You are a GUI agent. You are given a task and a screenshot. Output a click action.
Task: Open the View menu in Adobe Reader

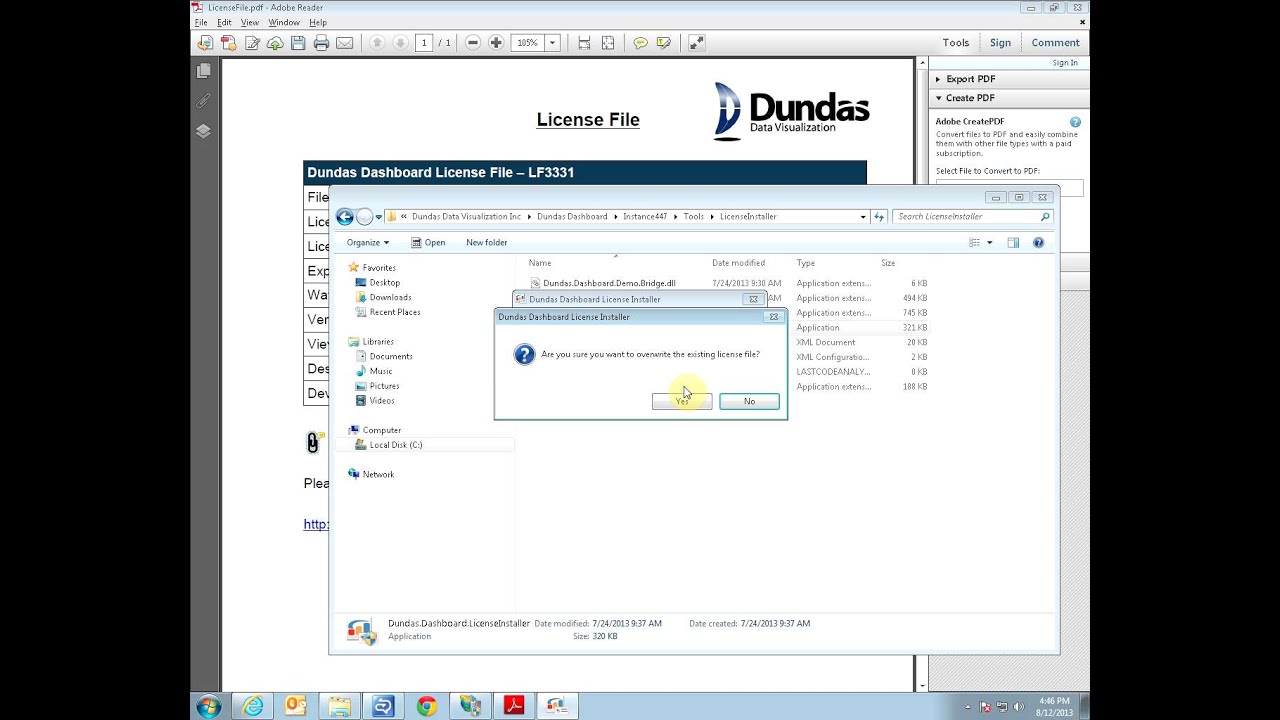[x=250, y=22]
